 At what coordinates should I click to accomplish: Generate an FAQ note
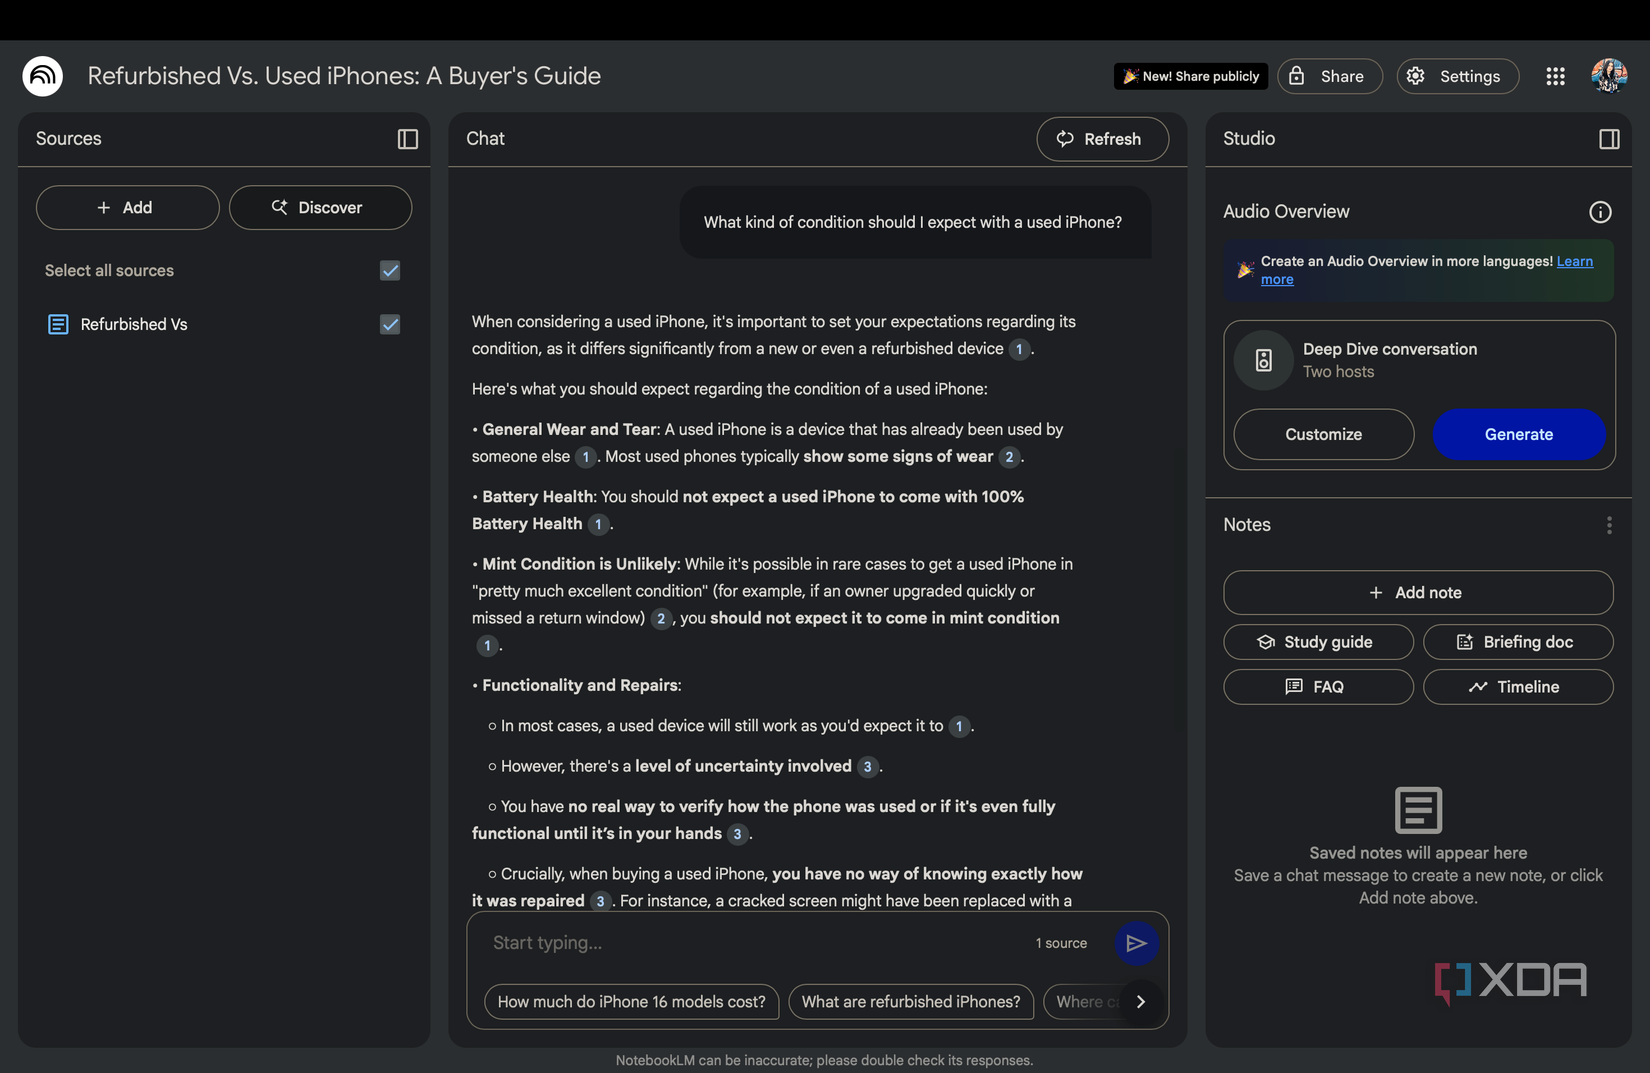tap(1318, 687)
